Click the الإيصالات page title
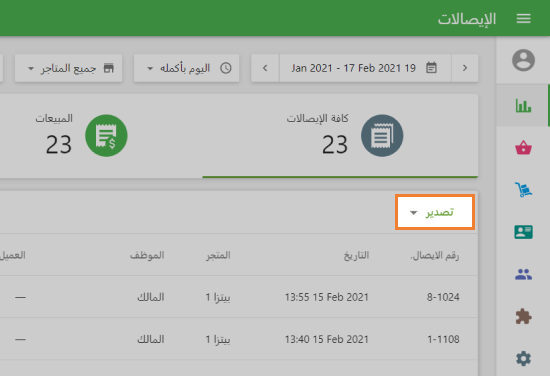The width and height of the screenshot is (550, 376). click(x=467, y=19)
